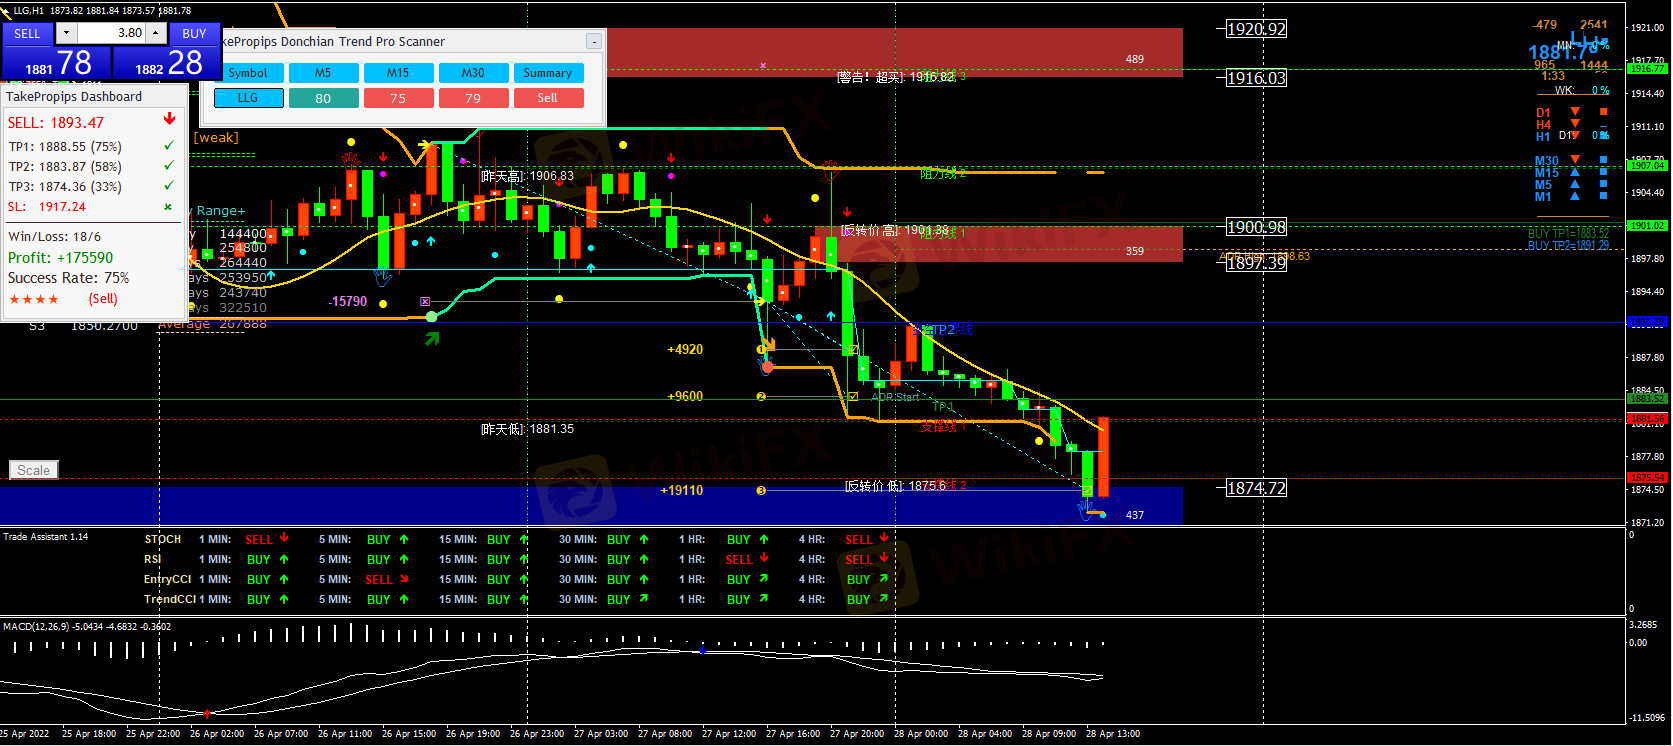Increase lot size with the up arrow

pyautogui.click(x=156, y=33)
